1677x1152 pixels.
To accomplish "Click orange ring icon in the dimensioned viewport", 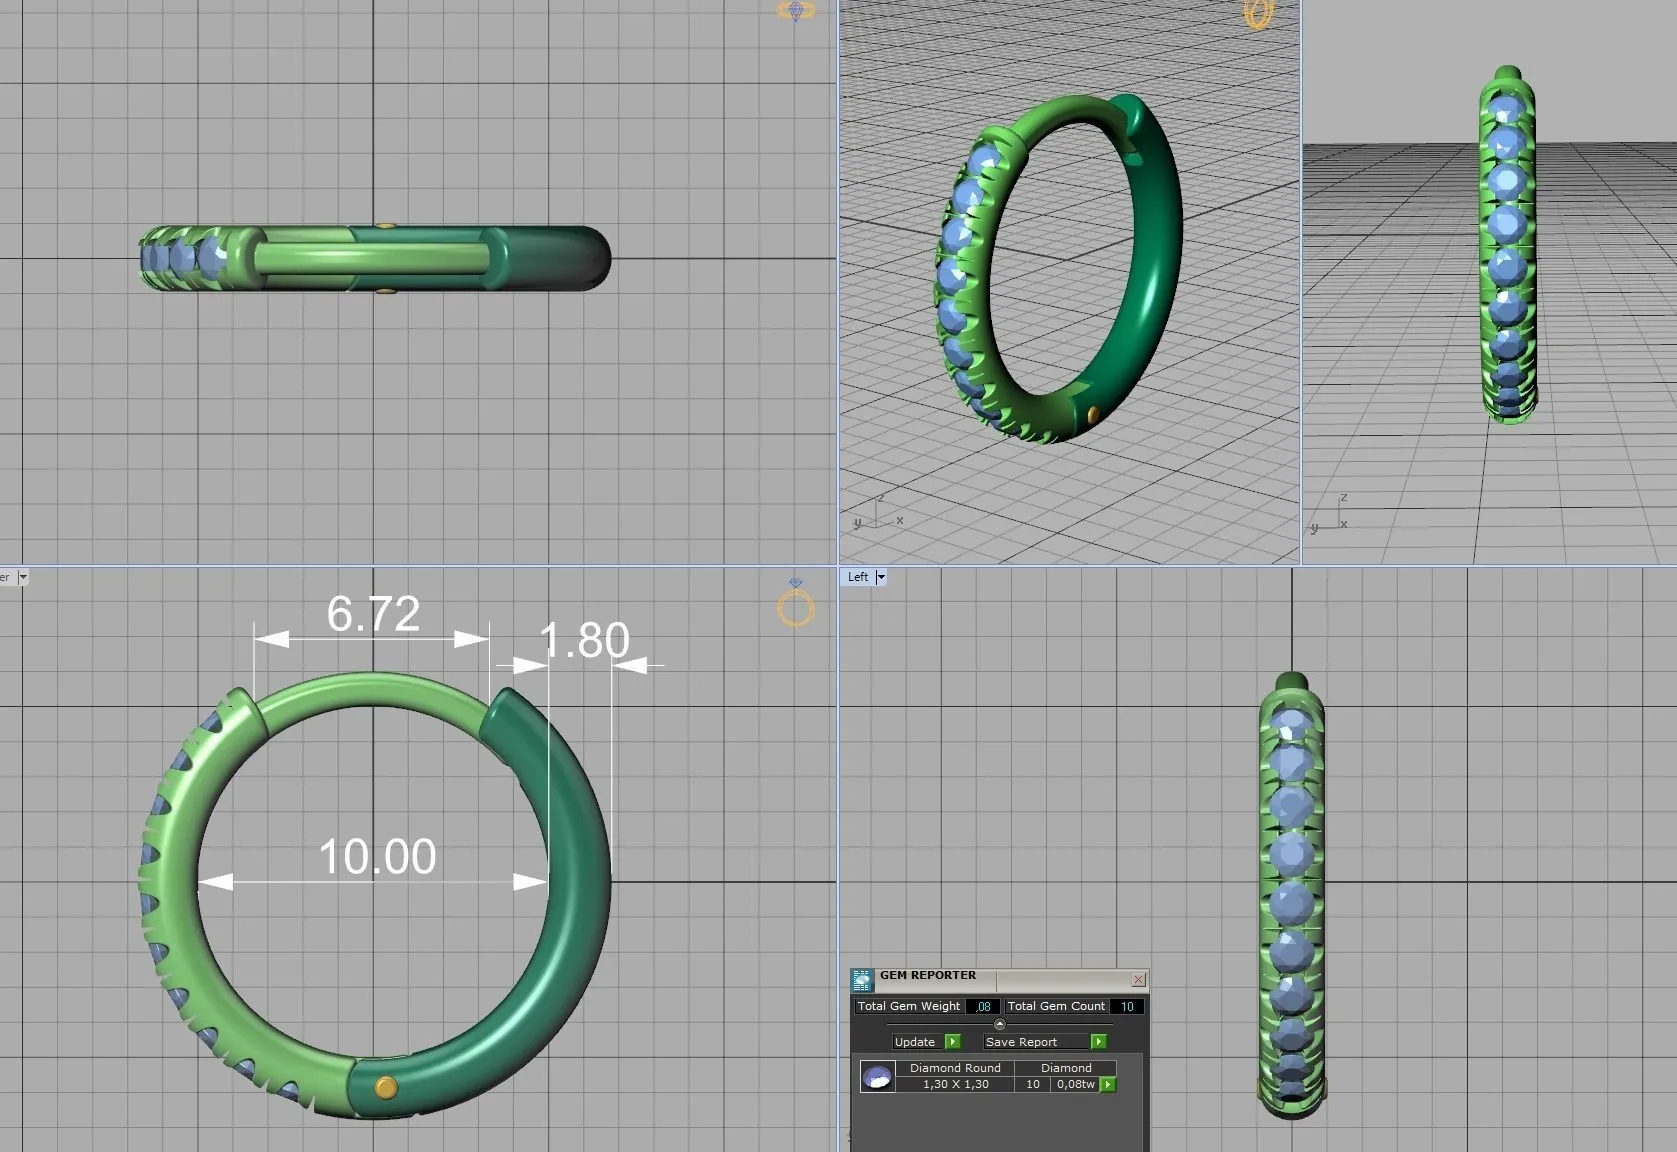I will (x=796, y=606).
